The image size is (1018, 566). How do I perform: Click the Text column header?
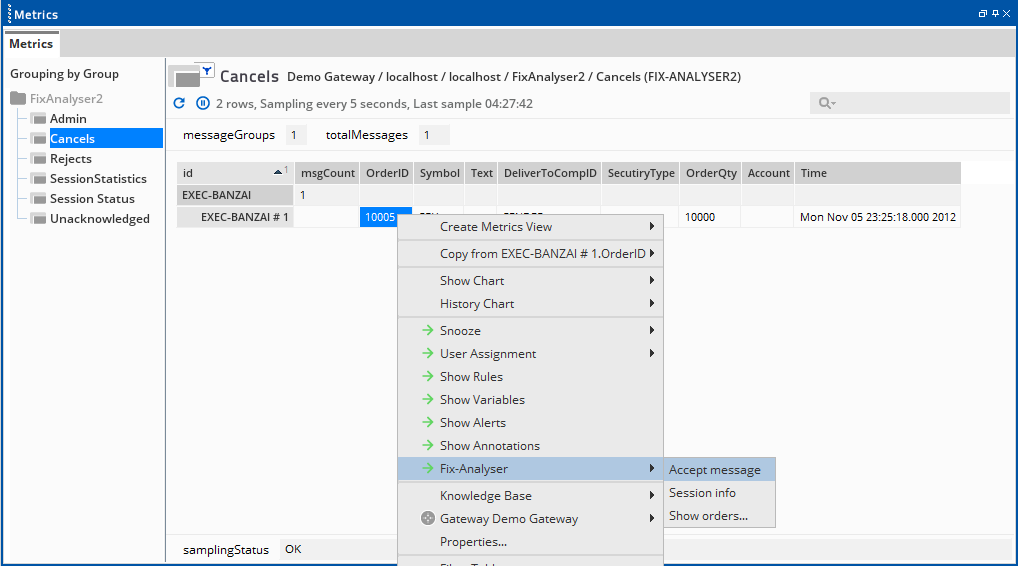point(482,173)
